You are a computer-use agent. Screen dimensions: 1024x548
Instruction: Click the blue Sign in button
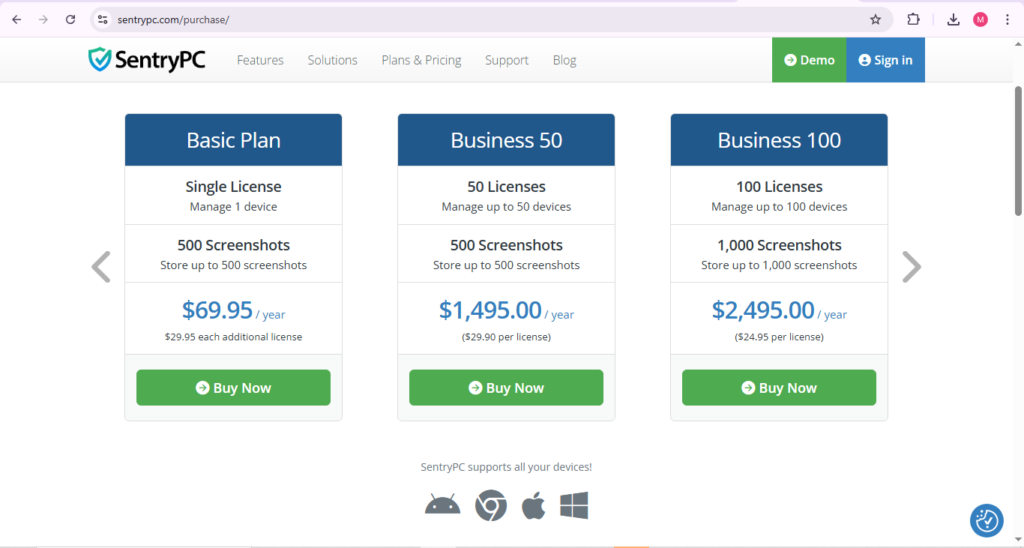[886, 60]
